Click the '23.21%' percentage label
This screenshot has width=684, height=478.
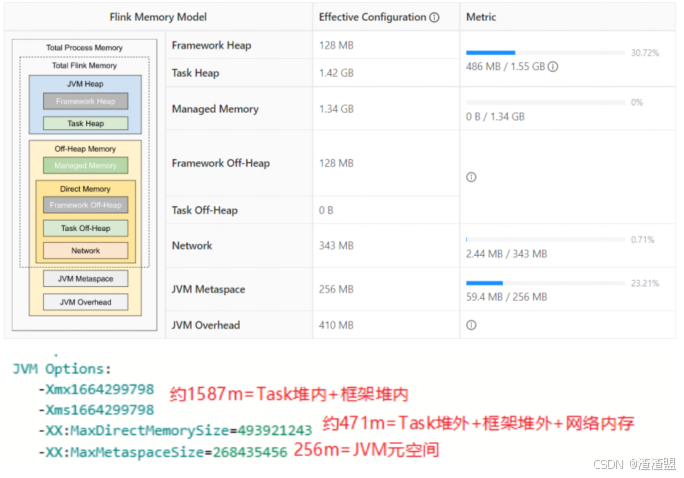click(x=645, y=283)
